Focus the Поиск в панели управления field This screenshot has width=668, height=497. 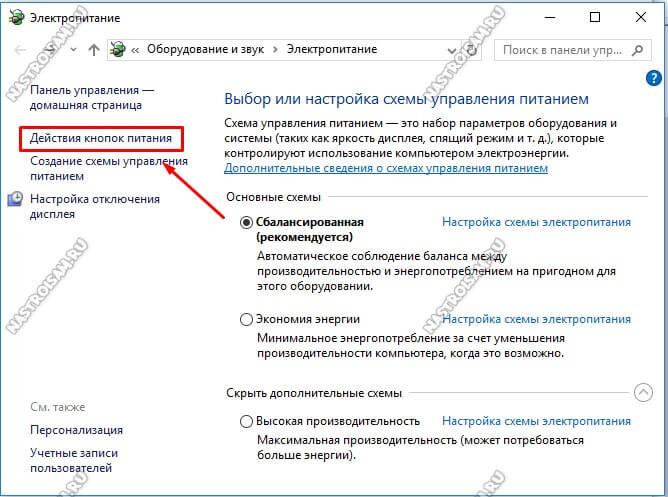click(x=573, y=50)
